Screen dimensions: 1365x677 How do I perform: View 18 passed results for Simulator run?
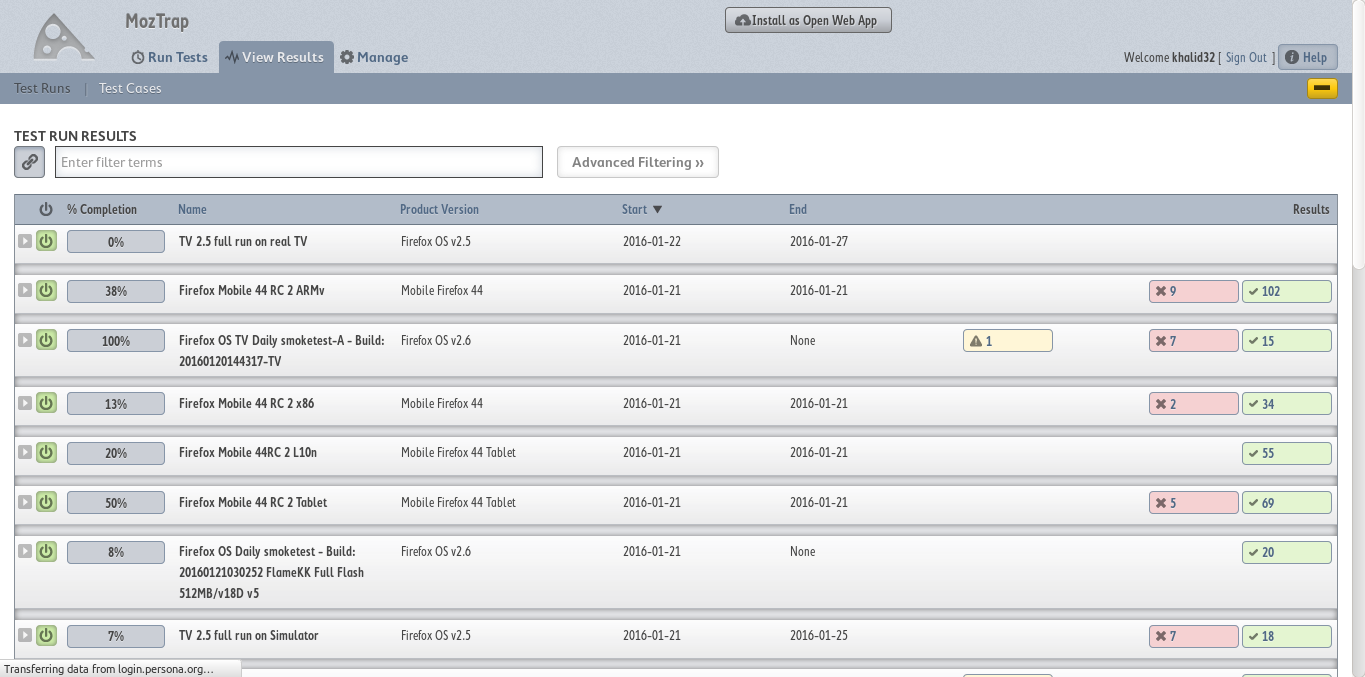pyautogui.click(x=1287, y=636)
